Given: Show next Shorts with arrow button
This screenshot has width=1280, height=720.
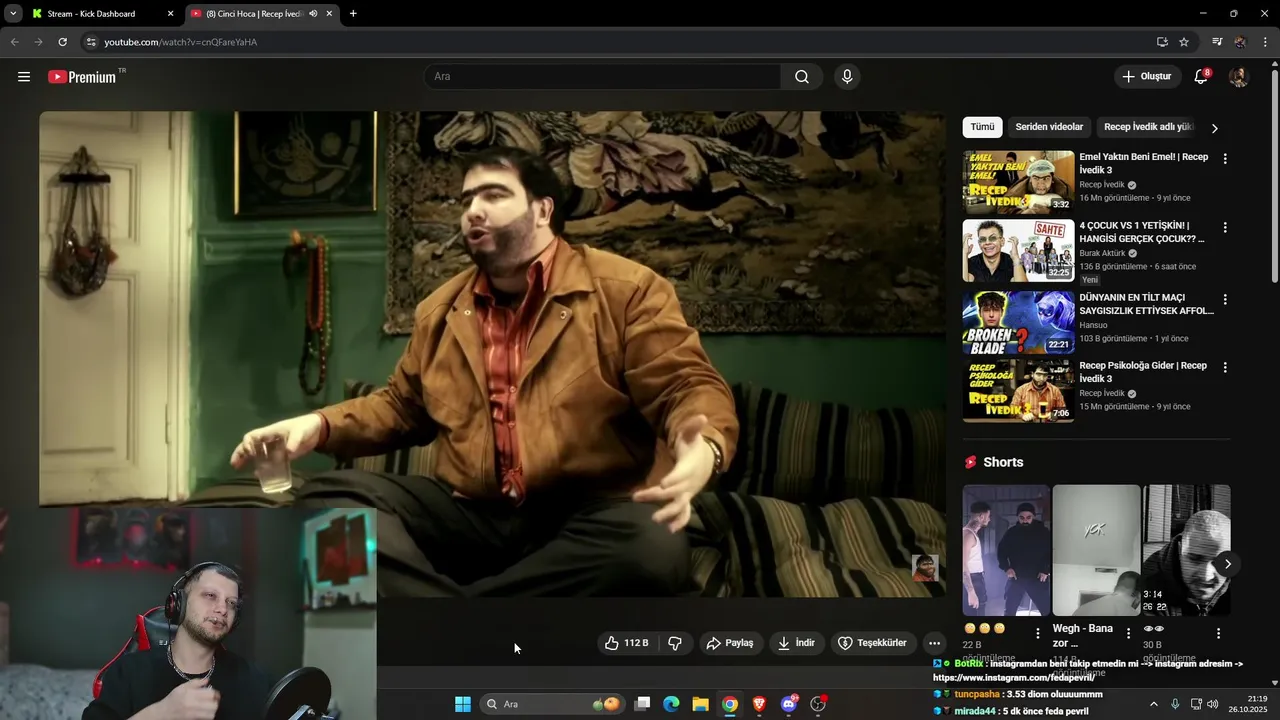Looking at the screenshot, I should click(1227, 564).
